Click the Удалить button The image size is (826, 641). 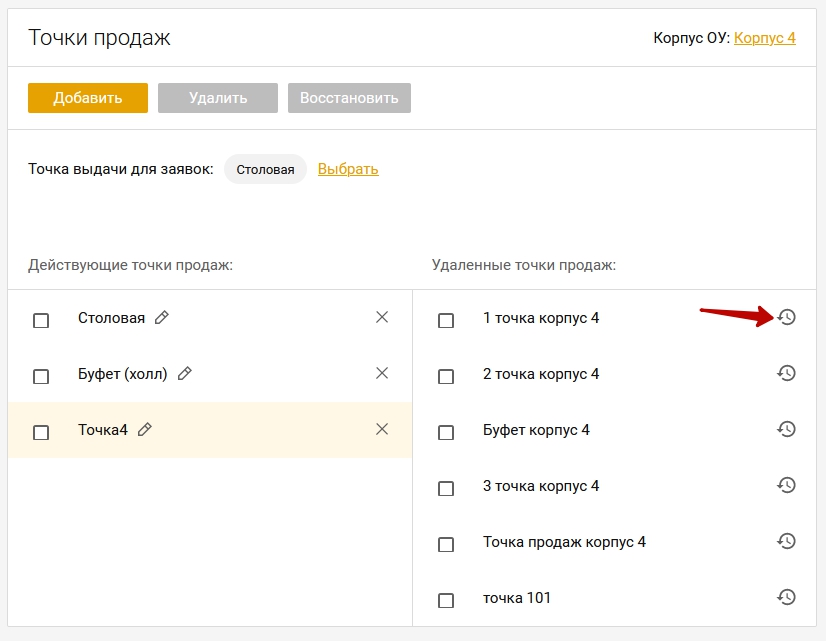[x=218, y=98]
